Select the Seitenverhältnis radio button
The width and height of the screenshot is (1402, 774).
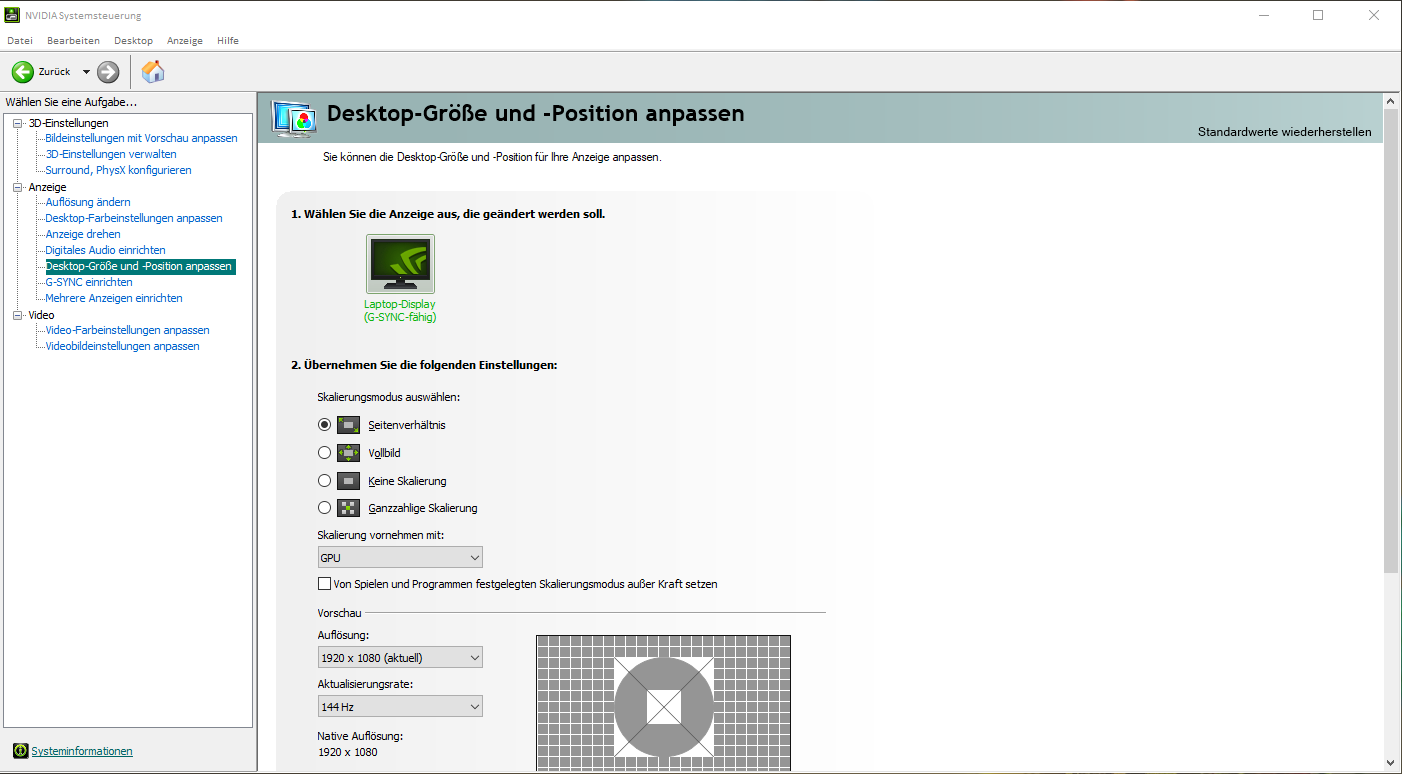(x=324, y=425)
